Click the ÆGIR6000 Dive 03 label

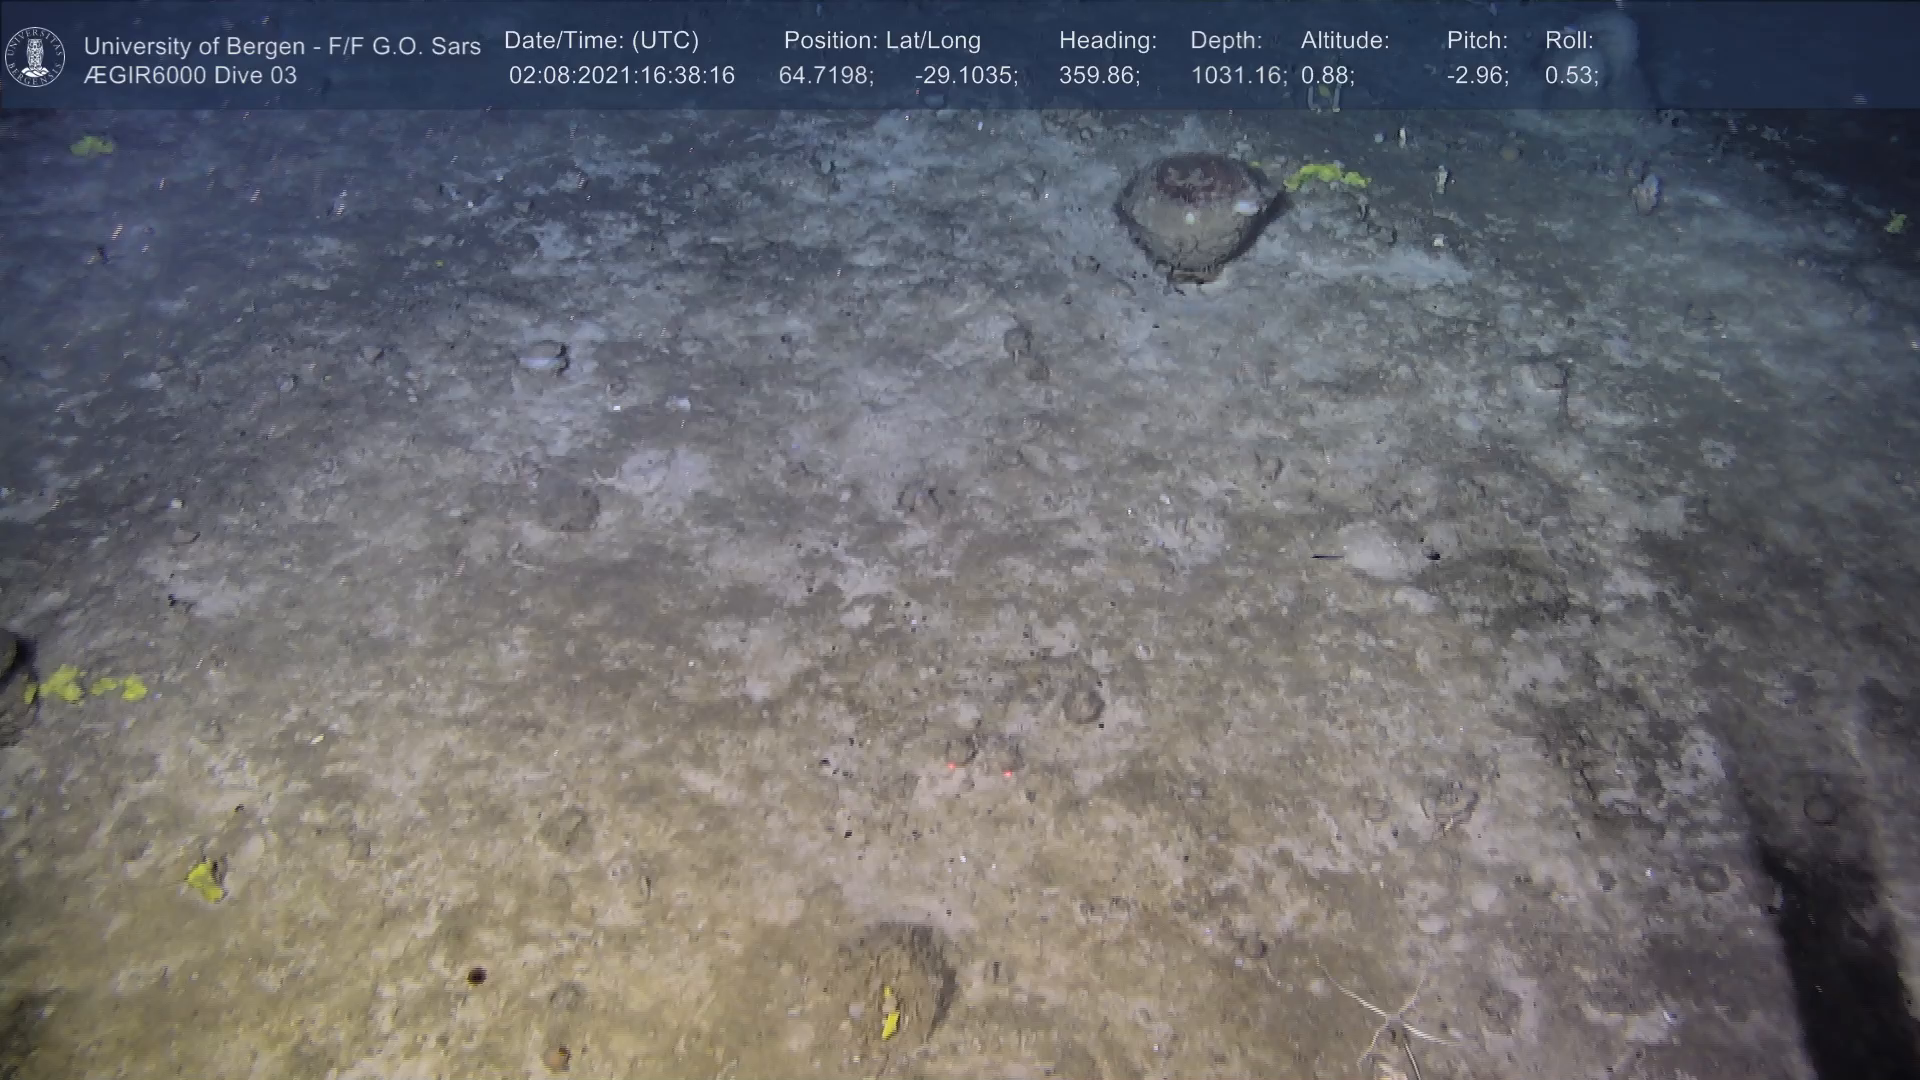(190, 76)
